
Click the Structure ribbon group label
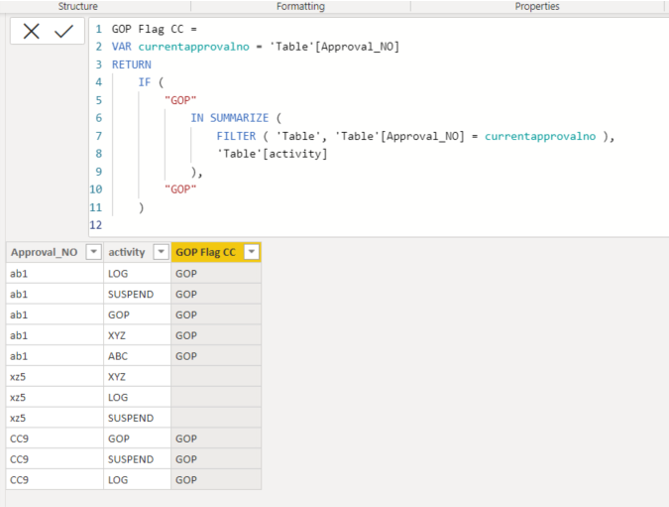coord(78,6)
